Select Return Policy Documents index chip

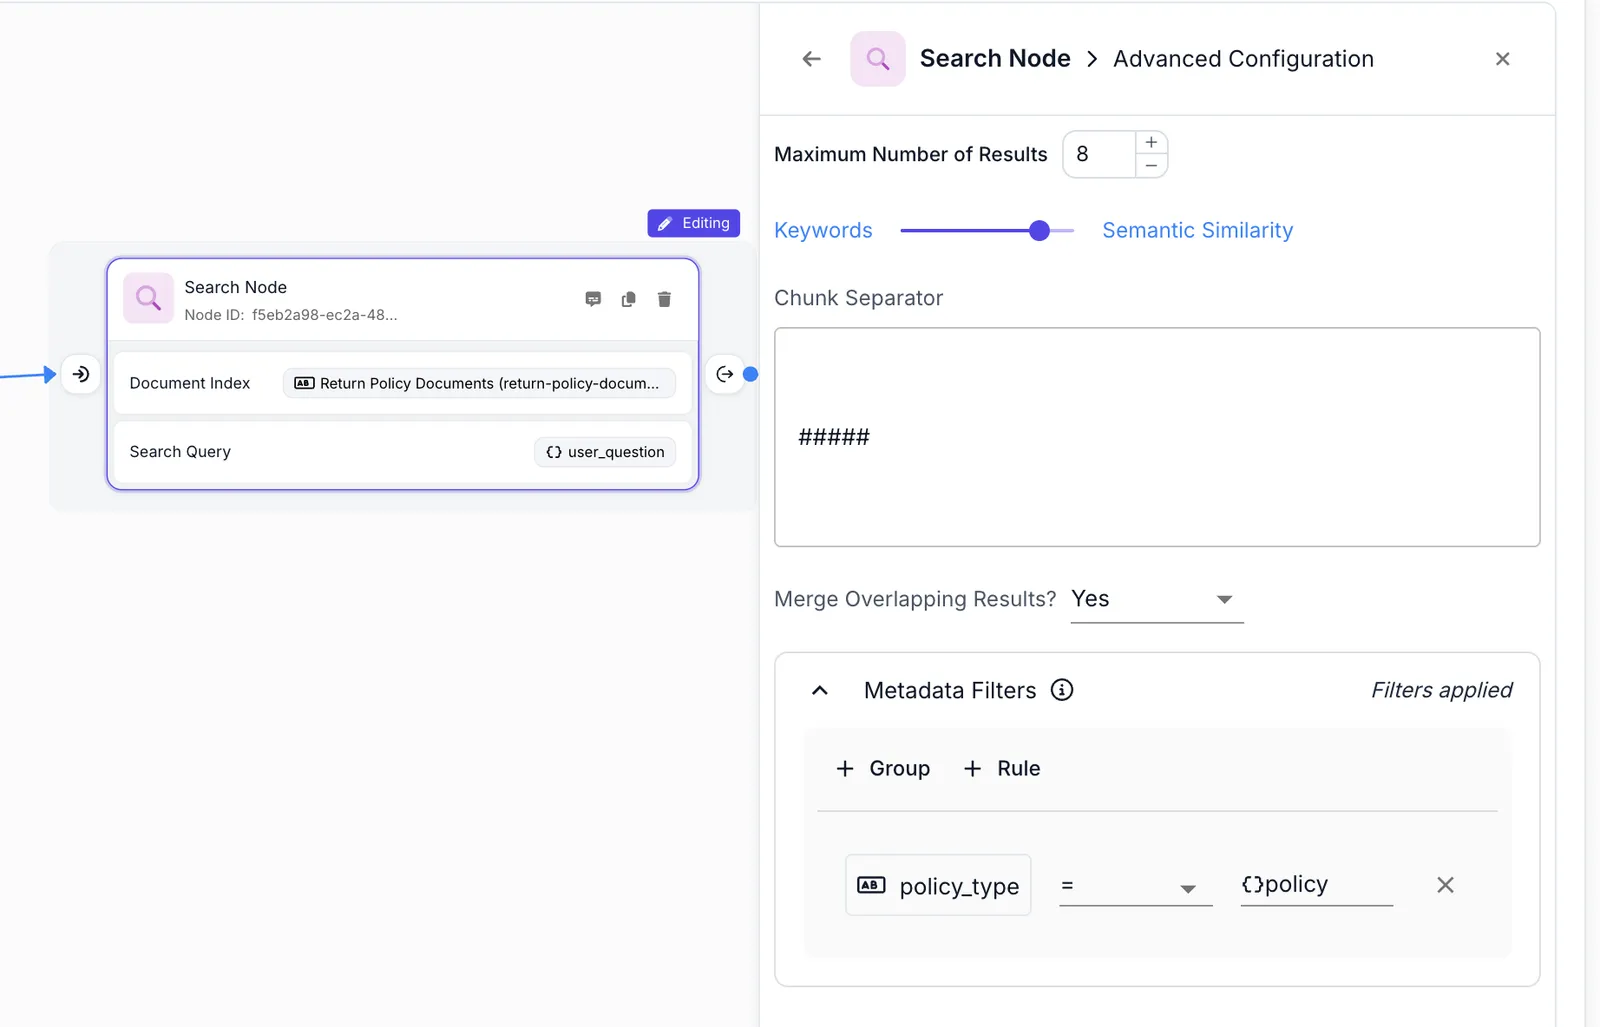[479, 383]
